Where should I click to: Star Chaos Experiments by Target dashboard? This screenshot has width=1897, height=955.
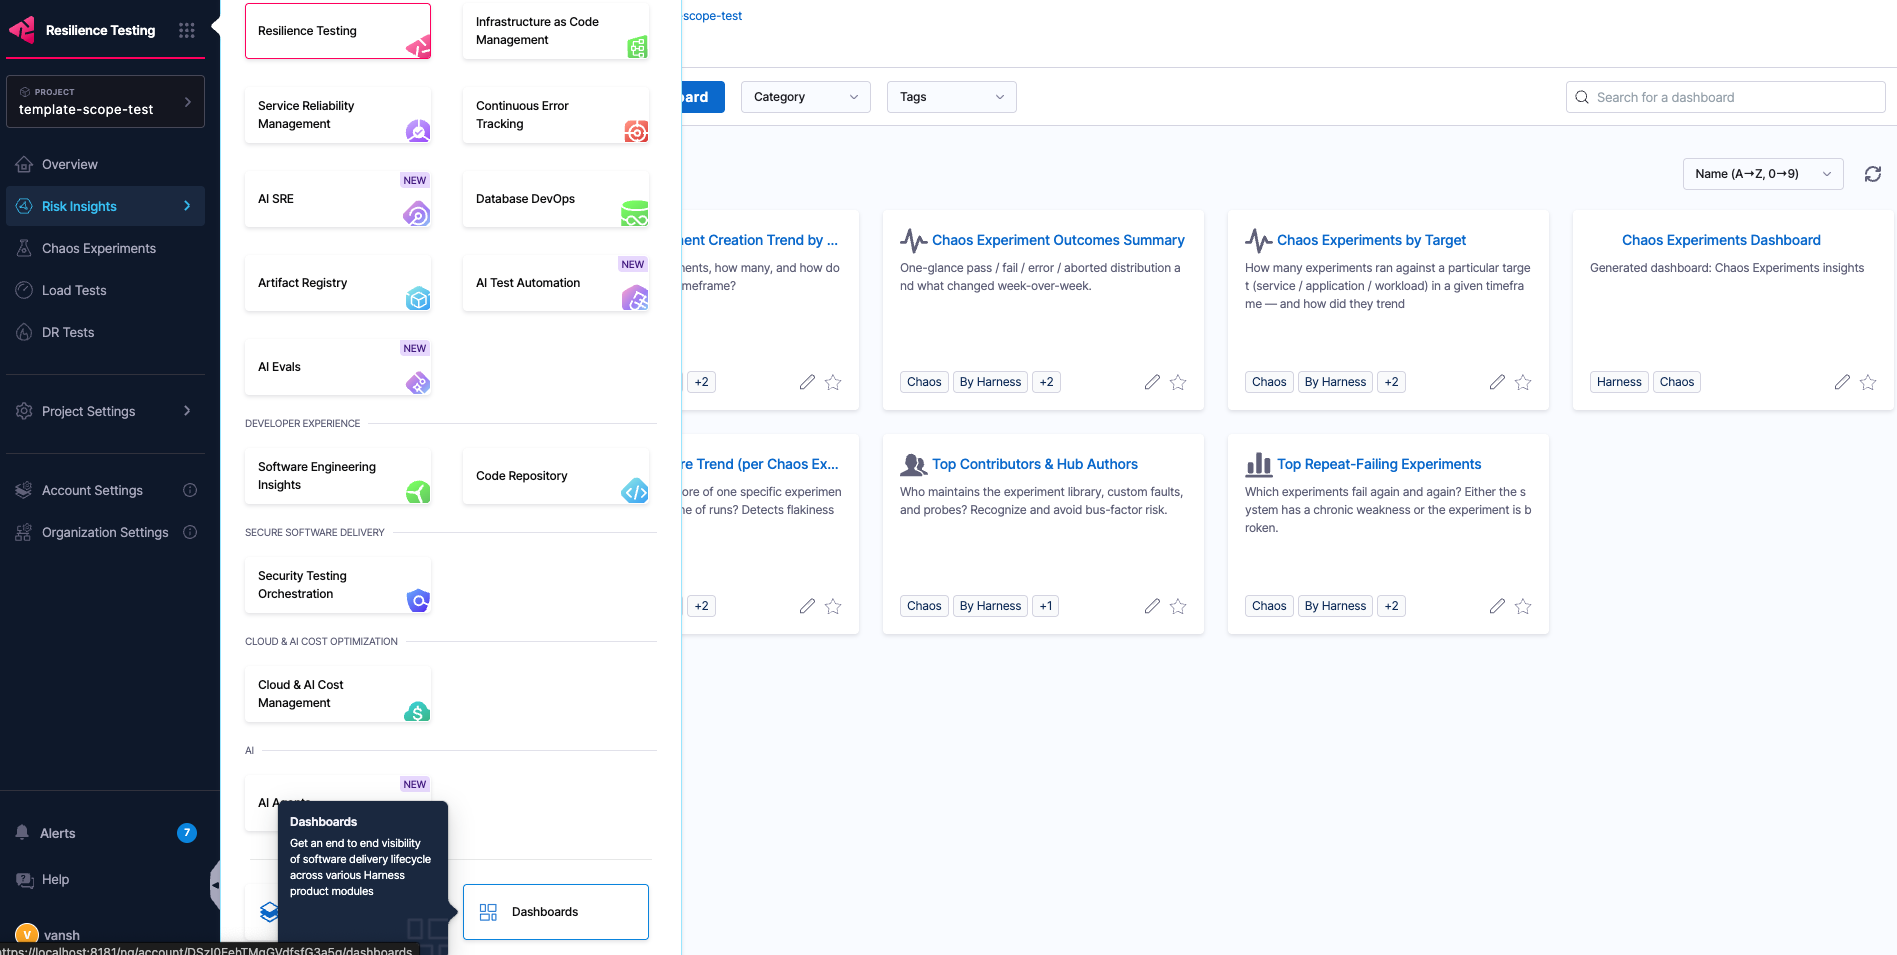(1523, 382)
